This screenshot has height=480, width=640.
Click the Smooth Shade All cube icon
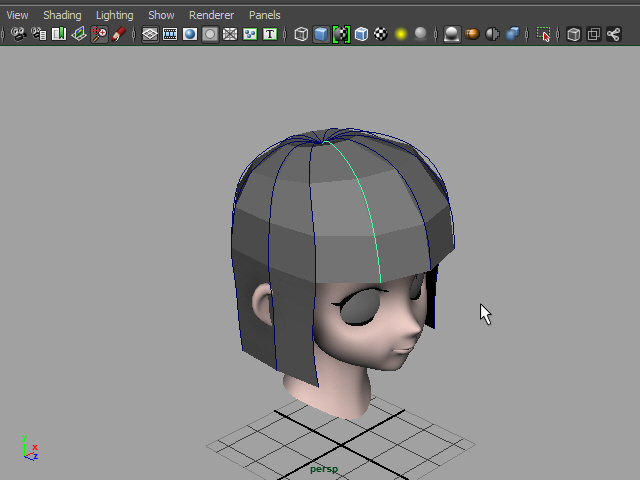[320, 34]
